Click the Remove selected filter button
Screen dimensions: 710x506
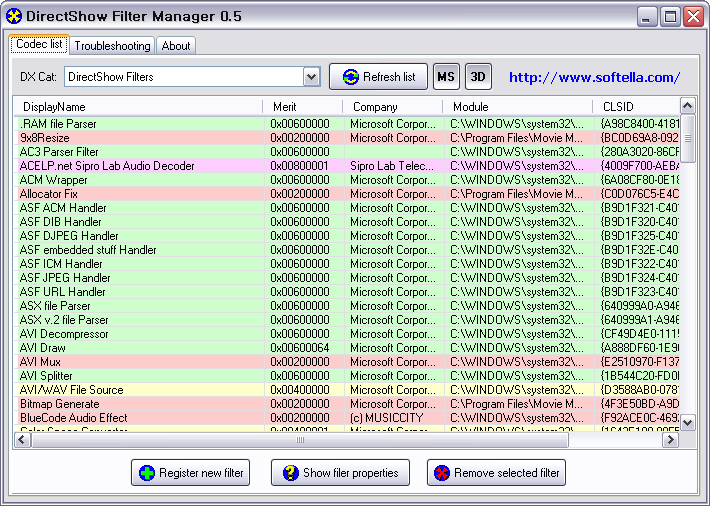496,472
